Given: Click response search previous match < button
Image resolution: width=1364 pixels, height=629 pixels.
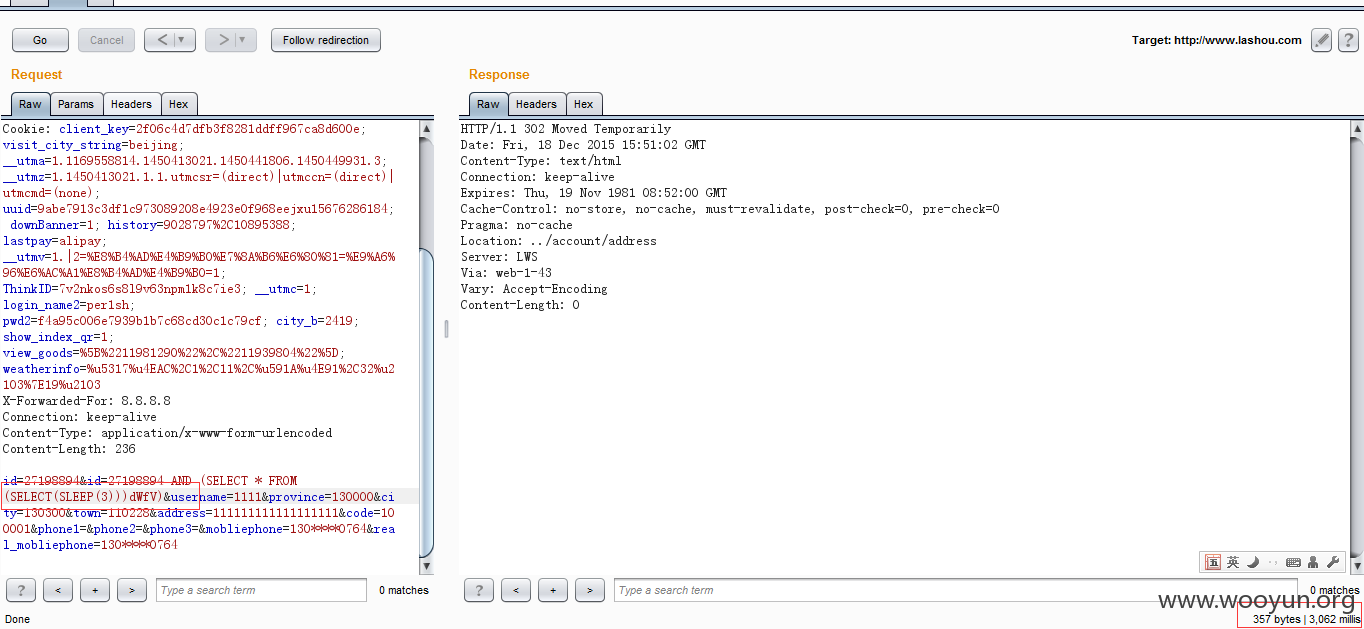Looking at the screenshot, I should point(516,590).
